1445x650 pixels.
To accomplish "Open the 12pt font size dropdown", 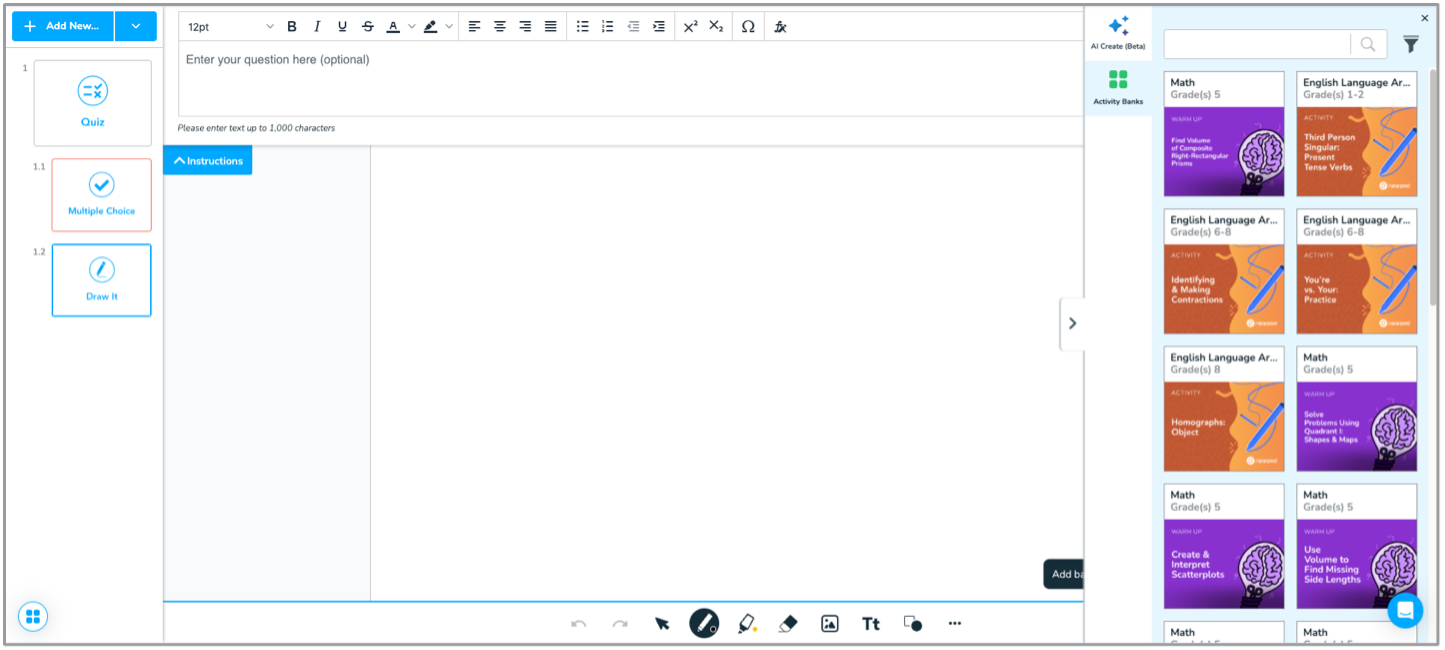I will click(230, 27).
